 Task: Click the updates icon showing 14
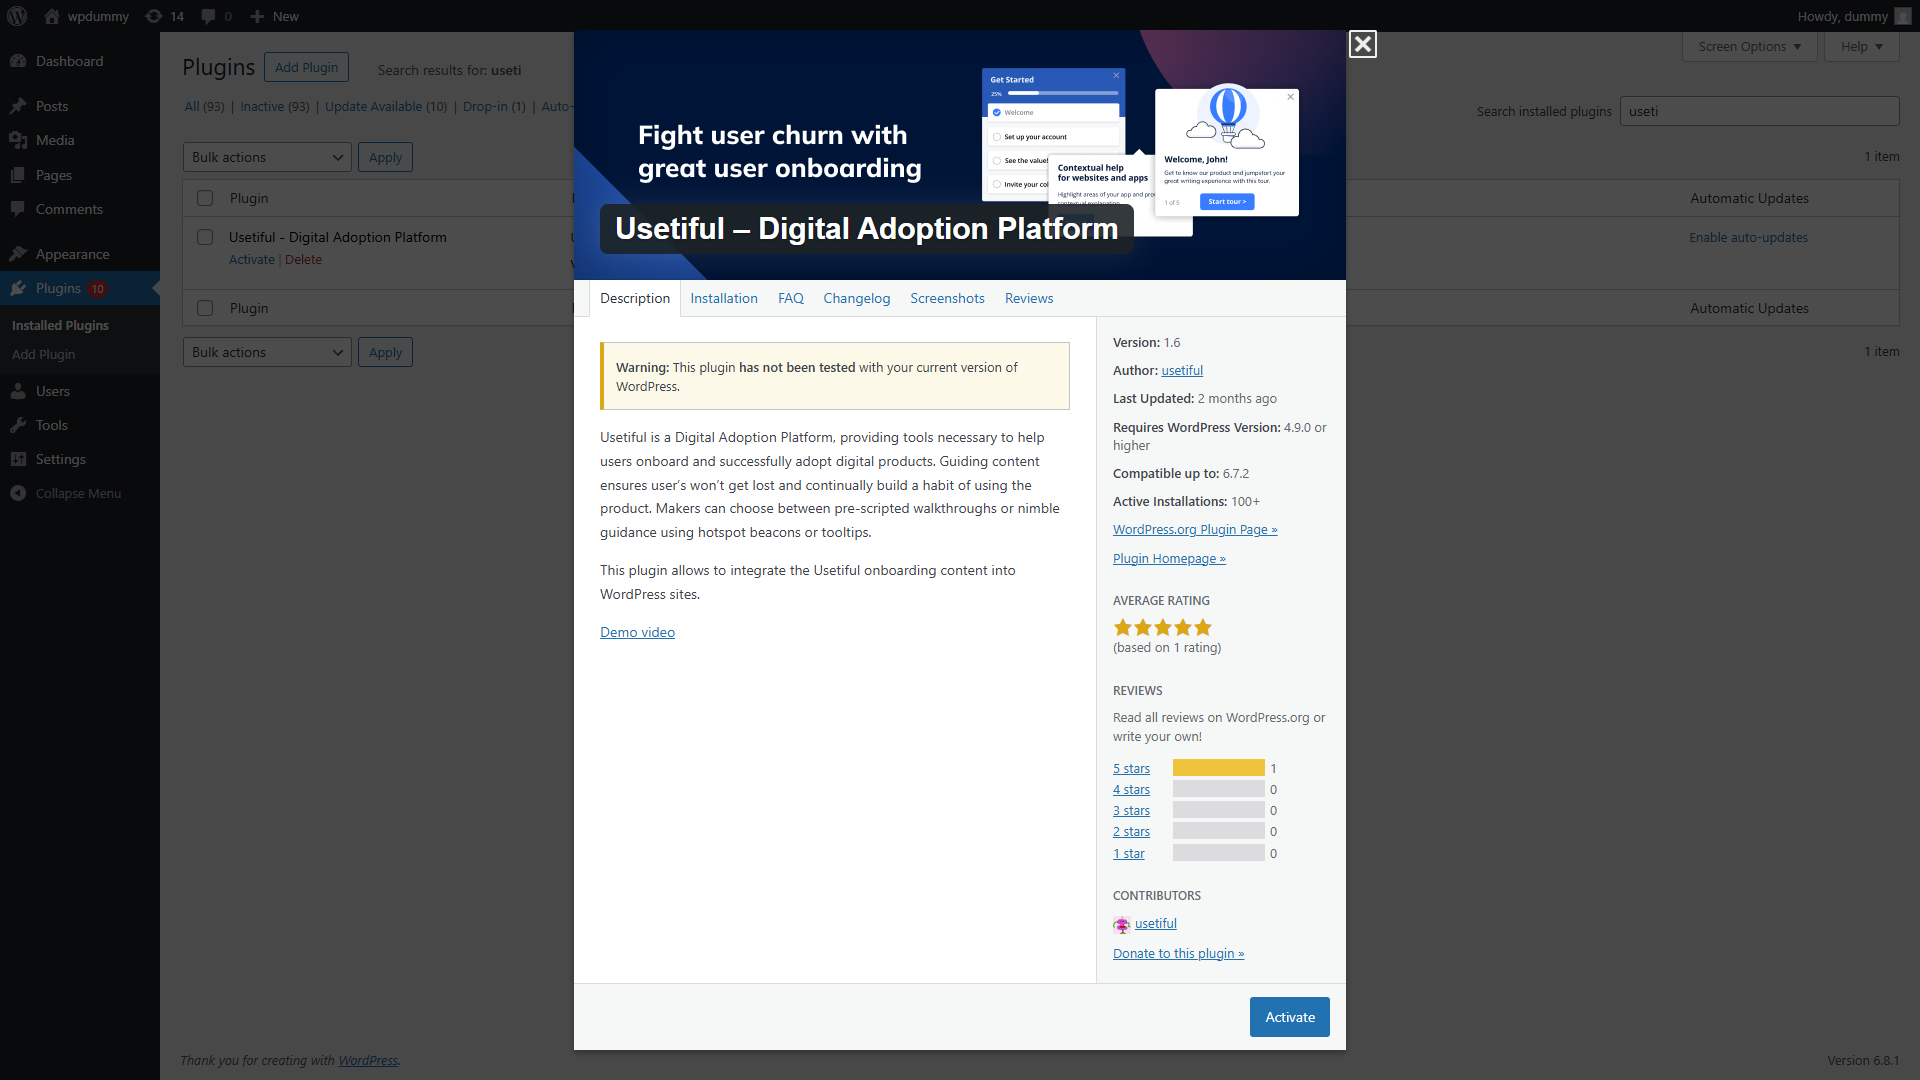pos(154,16)
